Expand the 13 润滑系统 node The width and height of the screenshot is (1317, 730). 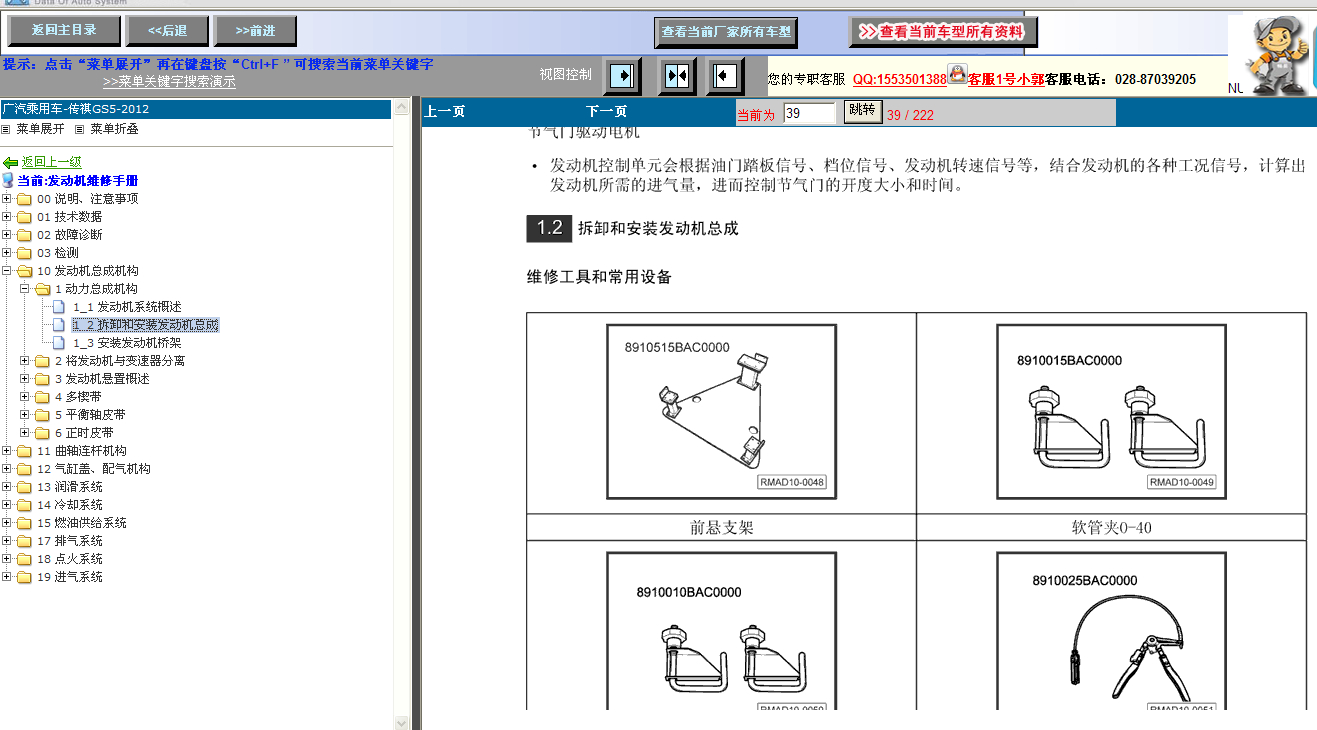coord(7,486)
